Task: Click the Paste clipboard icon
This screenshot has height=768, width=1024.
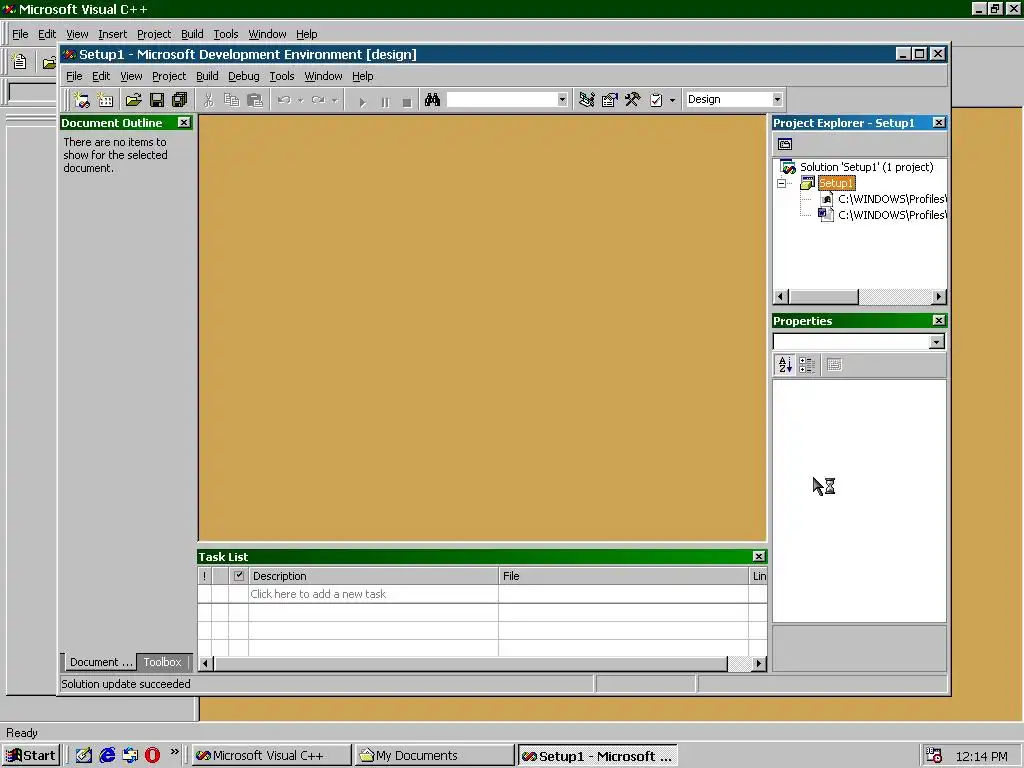Action: pos(255,100)
